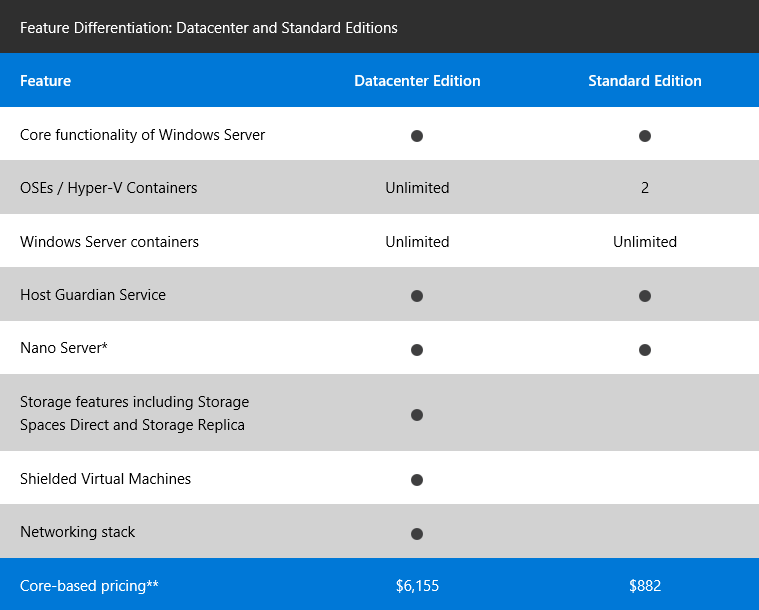Select 'Networking stack' row label
Screen dimensions: 759x610
coord(77,532)
